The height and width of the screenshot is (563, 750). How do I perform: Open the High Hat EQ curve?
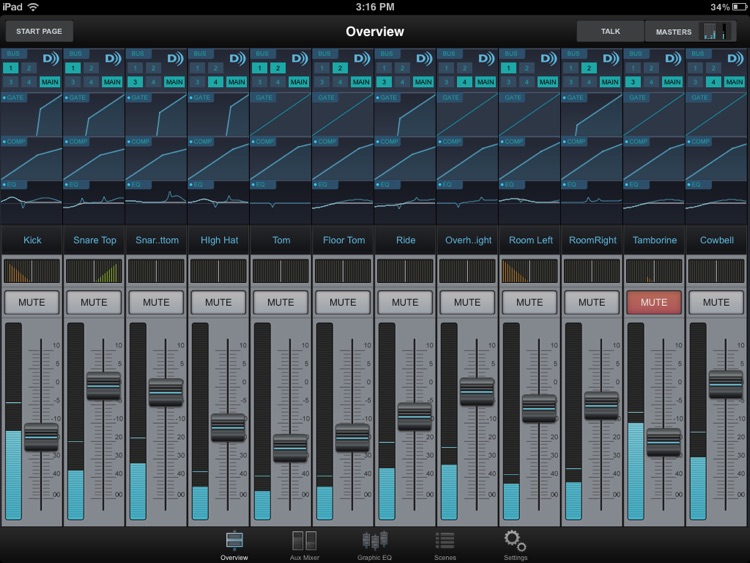218,202
